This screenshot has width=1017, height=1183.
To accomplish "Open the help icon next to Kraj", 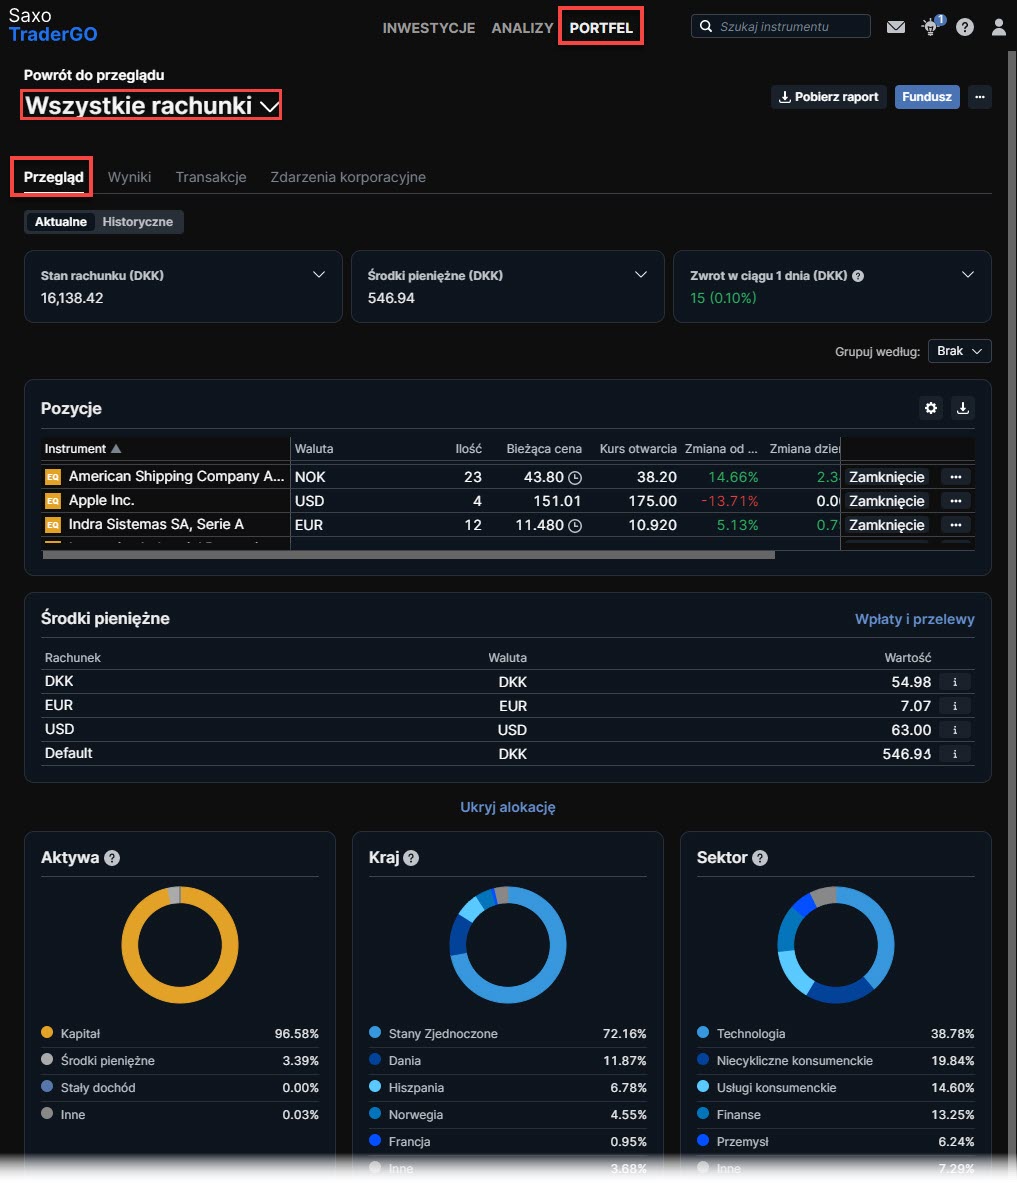I will click(x=410, y=858).
